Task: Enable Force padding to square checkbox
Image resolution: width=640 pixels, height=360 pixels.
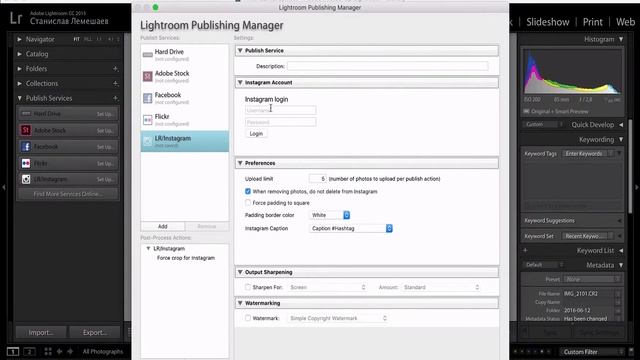Action: [248, 202]
